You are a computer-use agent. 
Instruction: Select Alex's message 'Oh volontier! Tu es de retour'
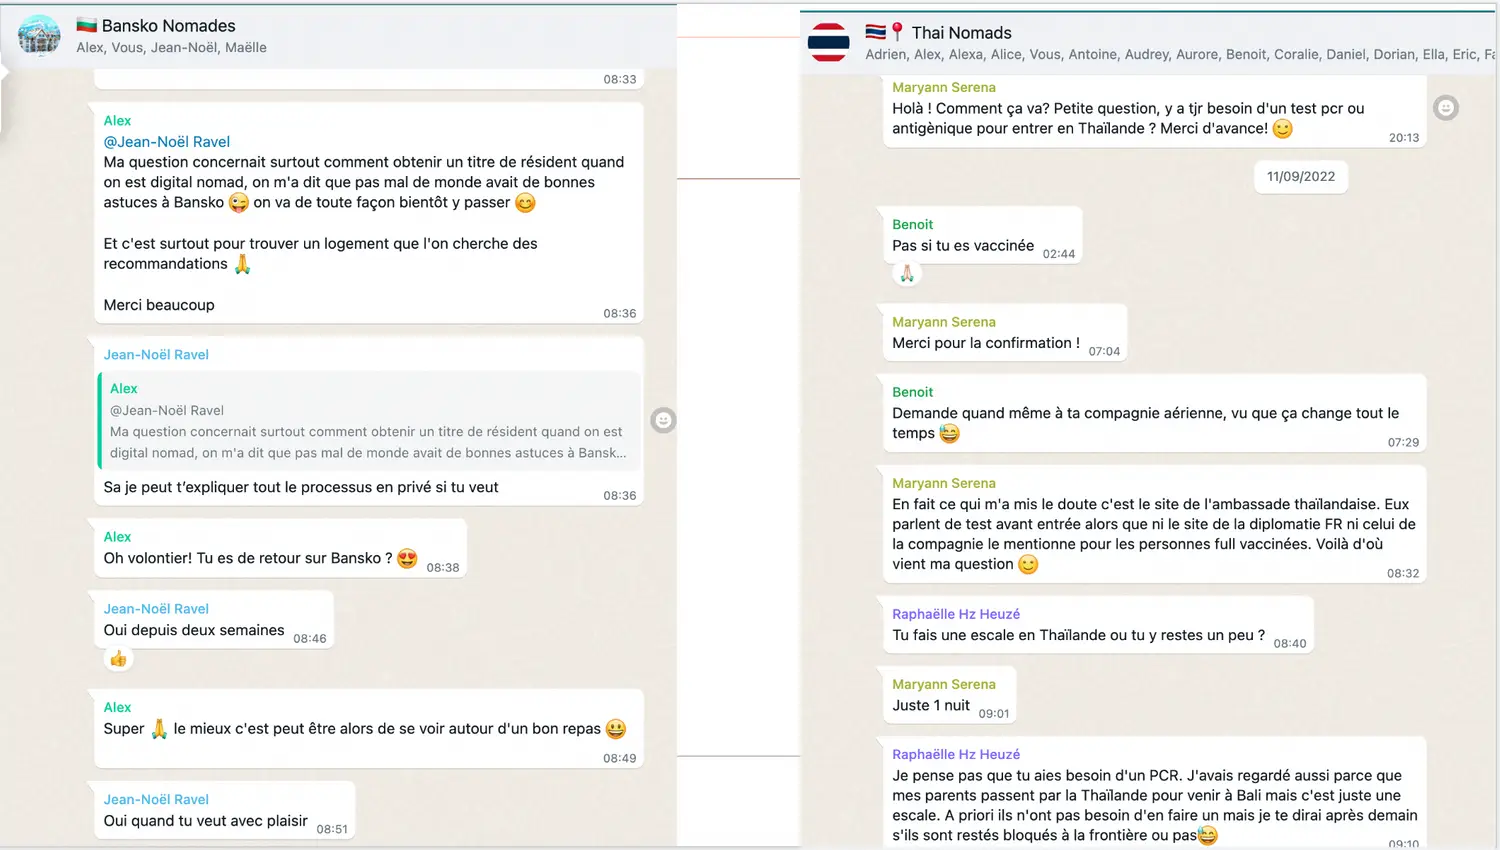[280, 548]
